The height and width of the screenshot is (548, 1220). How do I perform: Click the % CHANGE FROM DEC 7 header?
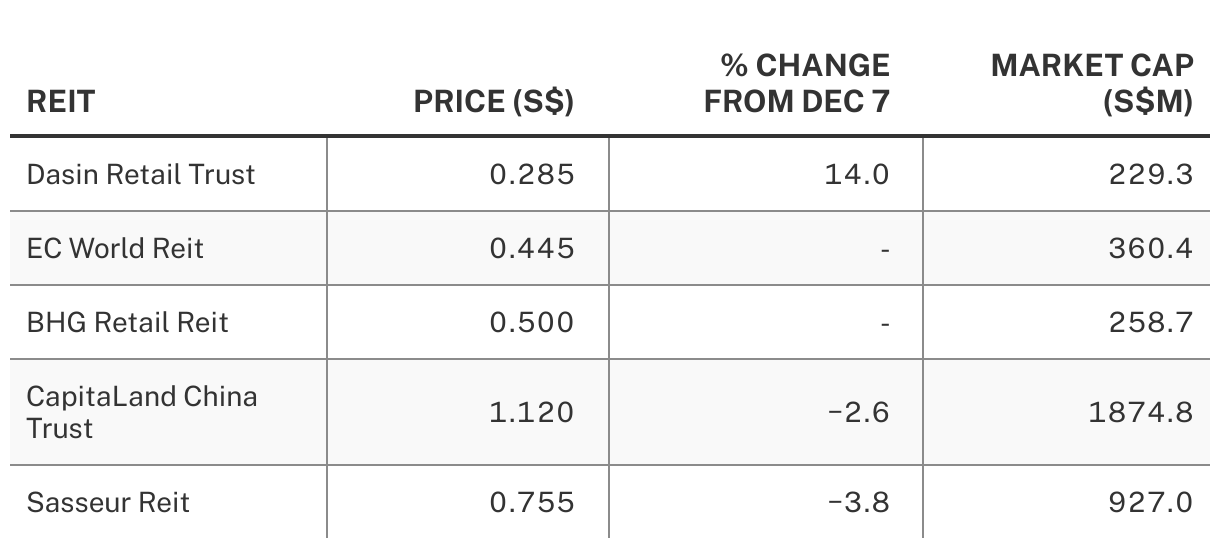(x=797, y=83)
